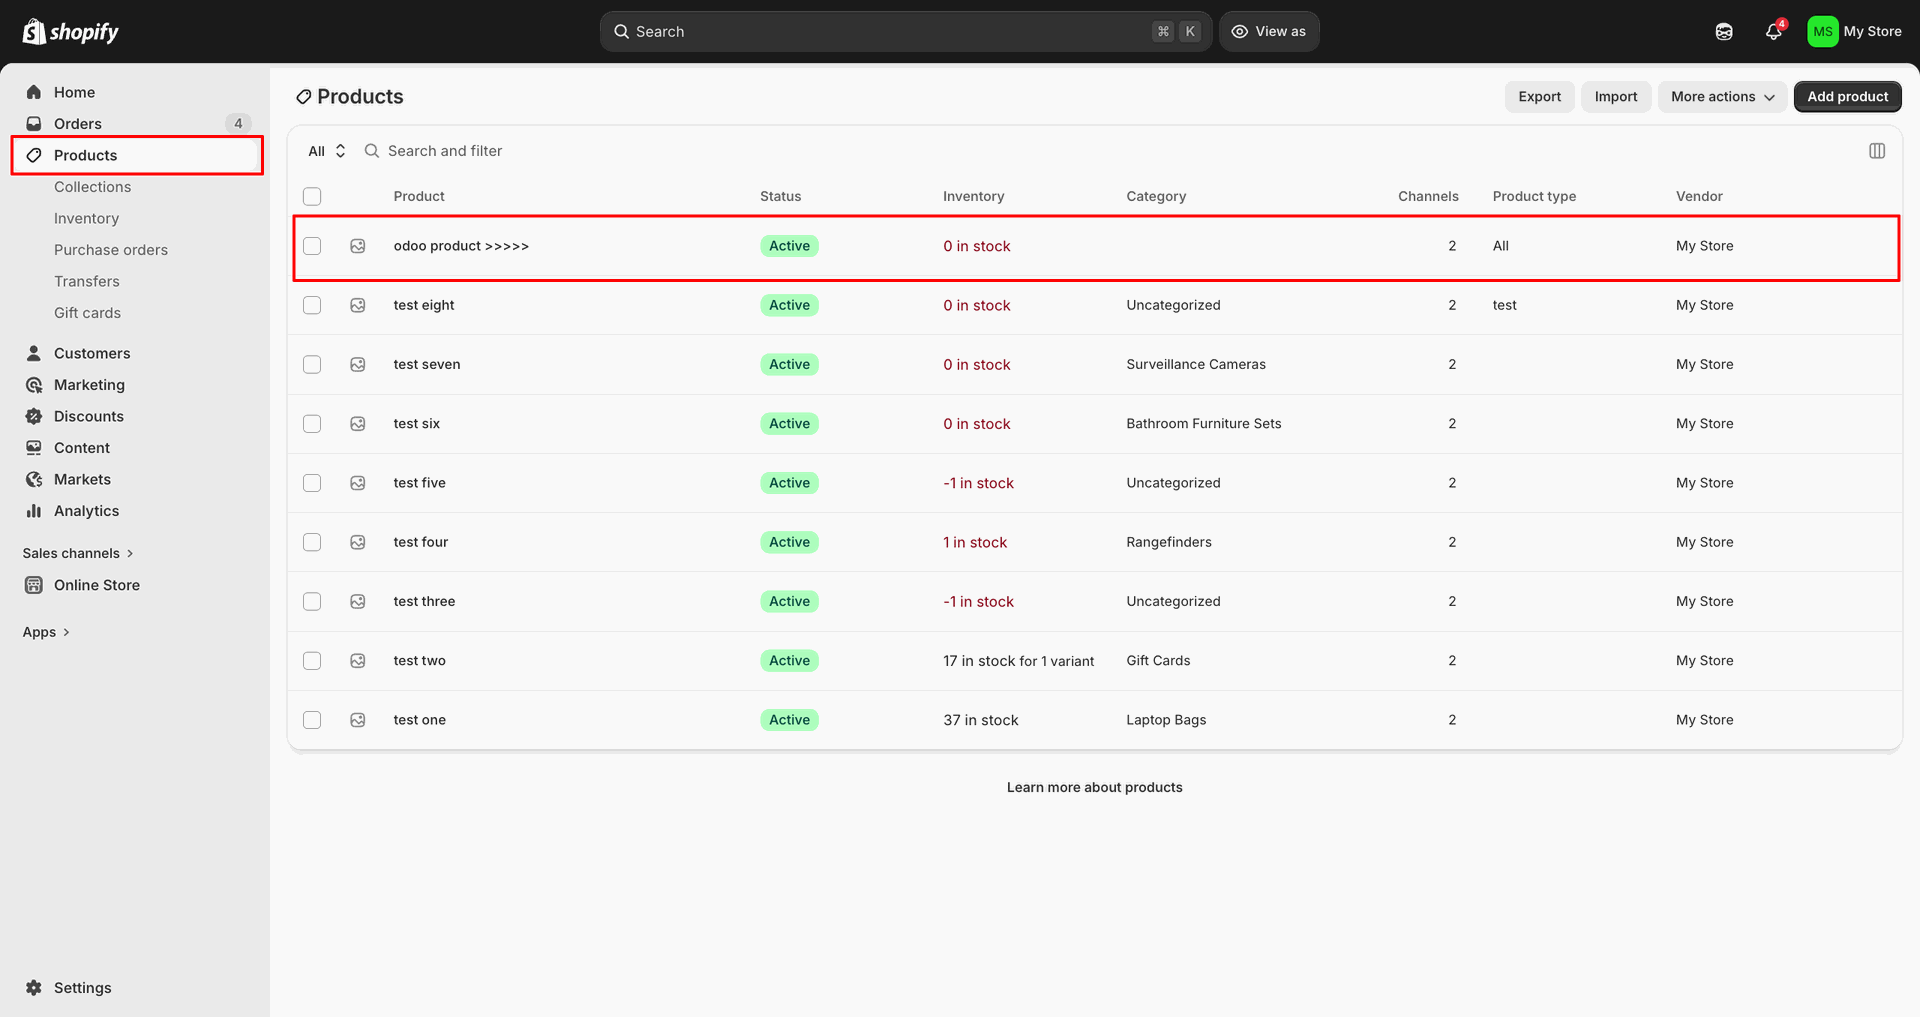
Task: Click the Online Store icon
Action: point(34,585)
